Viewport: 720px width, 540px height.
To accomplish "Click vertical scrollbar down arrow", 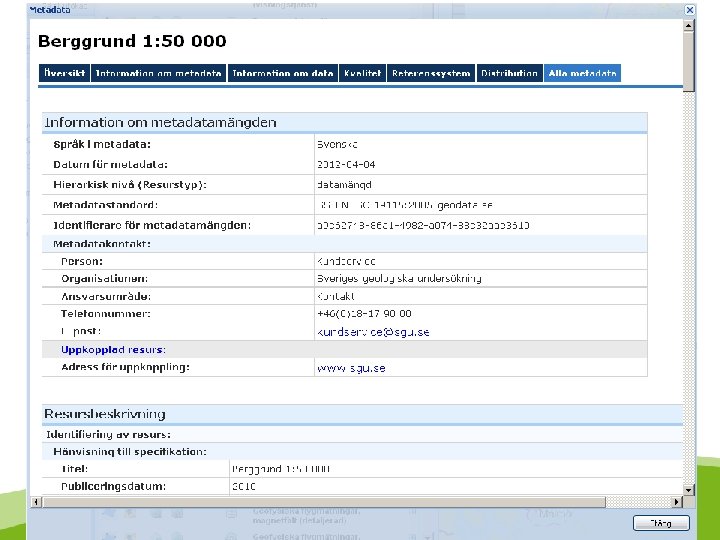I will coord(688,490).
